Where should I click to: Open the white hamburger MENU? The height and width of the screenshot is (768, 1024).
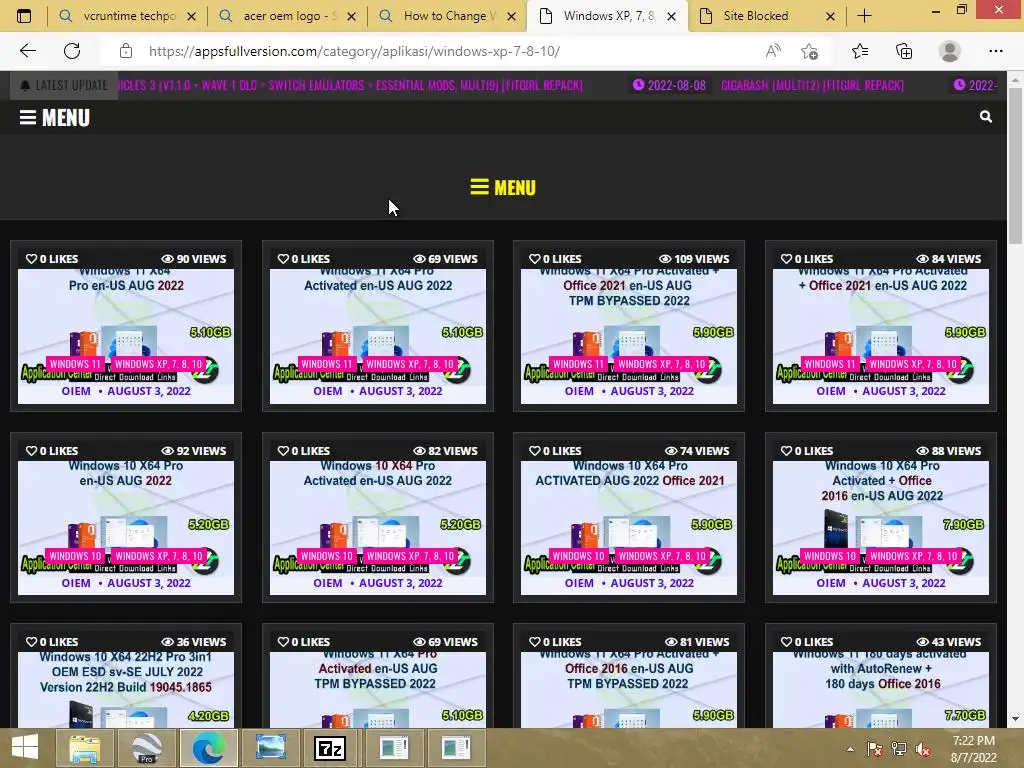coord(55,118)
